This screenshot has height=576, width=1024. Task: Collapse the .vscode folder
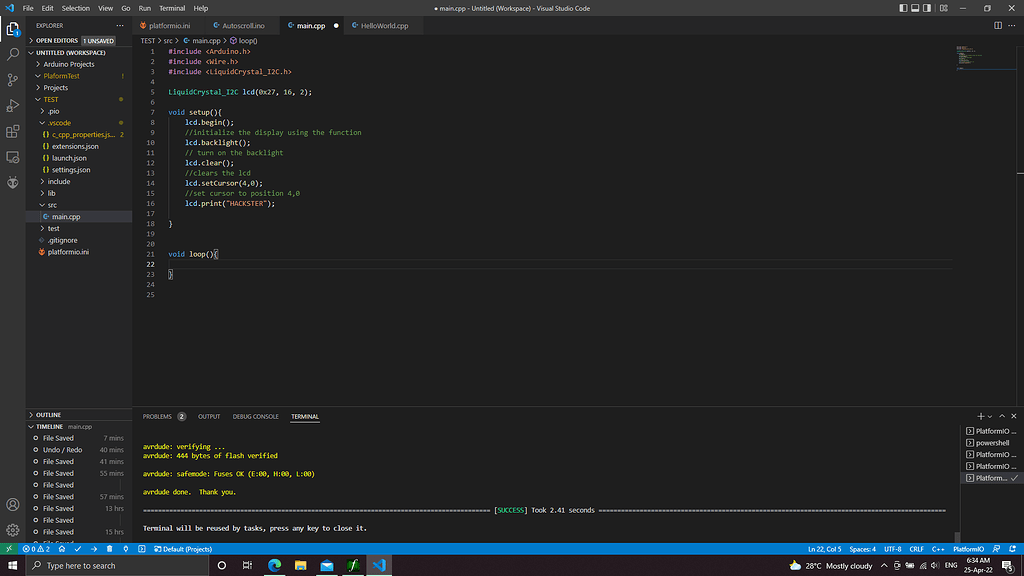(x=58, y=122)
